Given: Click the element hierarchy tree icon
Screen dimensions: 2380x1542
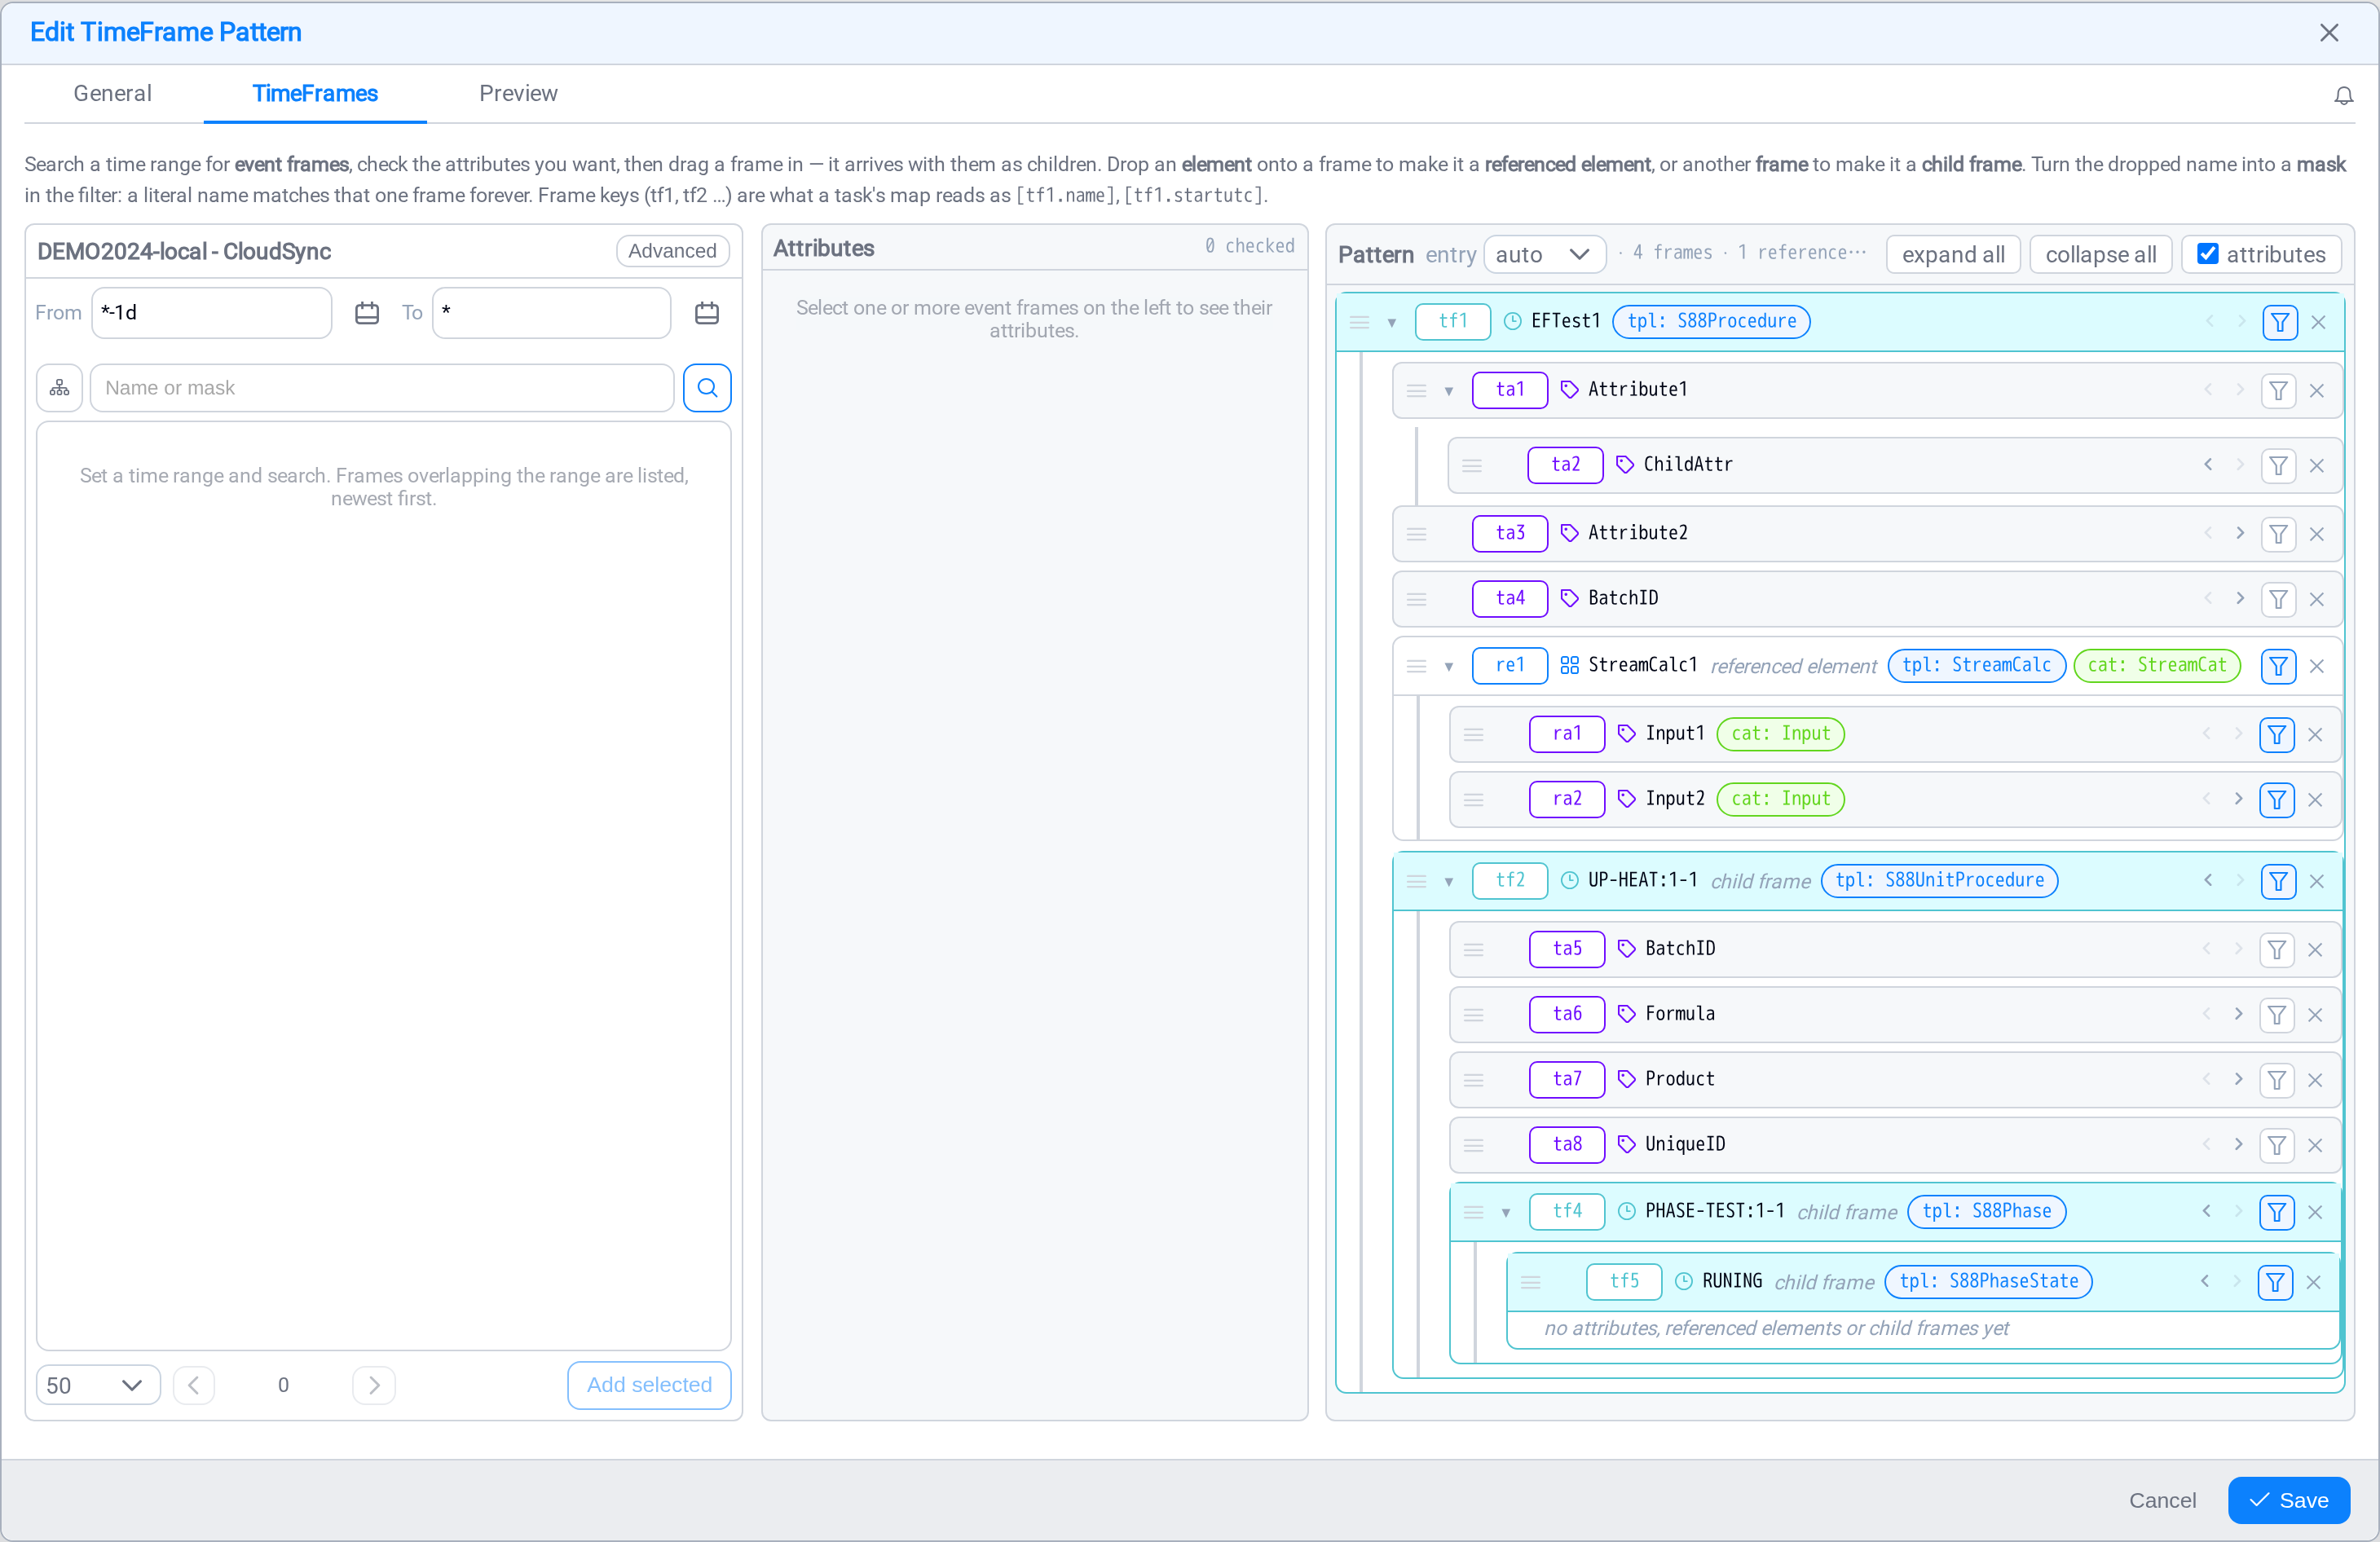Looking at the screenshot, I should click(x=60, y=388).
